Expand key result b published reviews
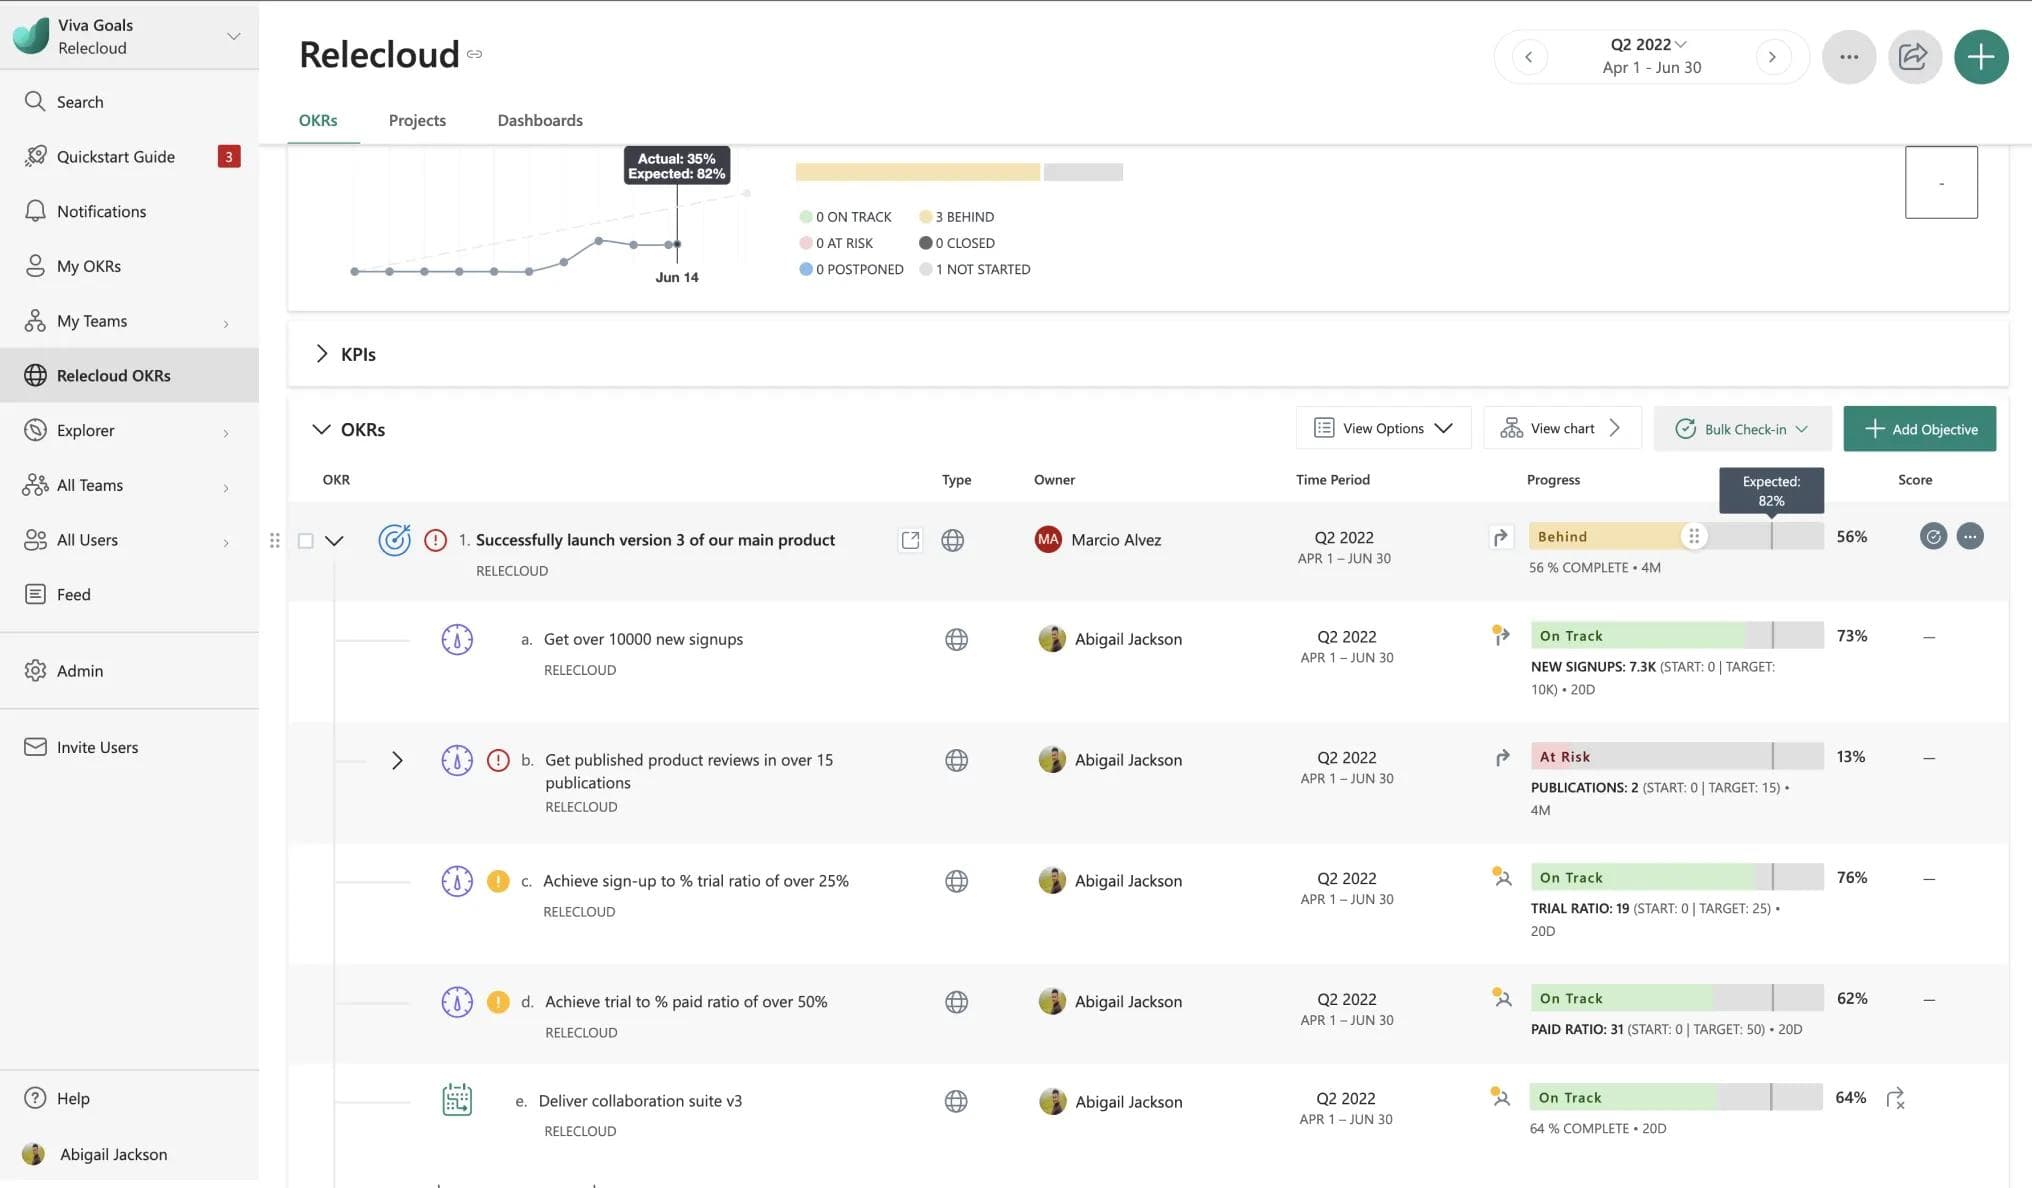Screen dimensions: 2032x1188 (x=397, y=761)
